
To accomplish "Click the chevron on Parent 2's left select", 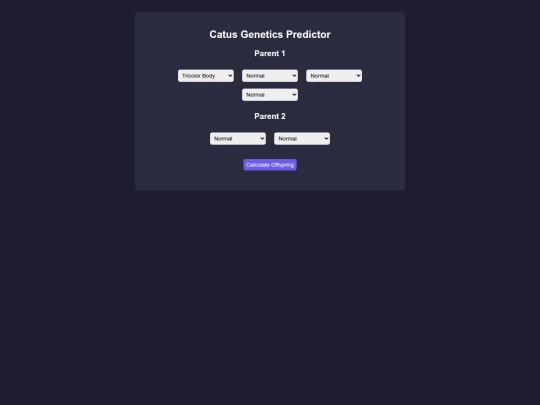I will [262, 138].
